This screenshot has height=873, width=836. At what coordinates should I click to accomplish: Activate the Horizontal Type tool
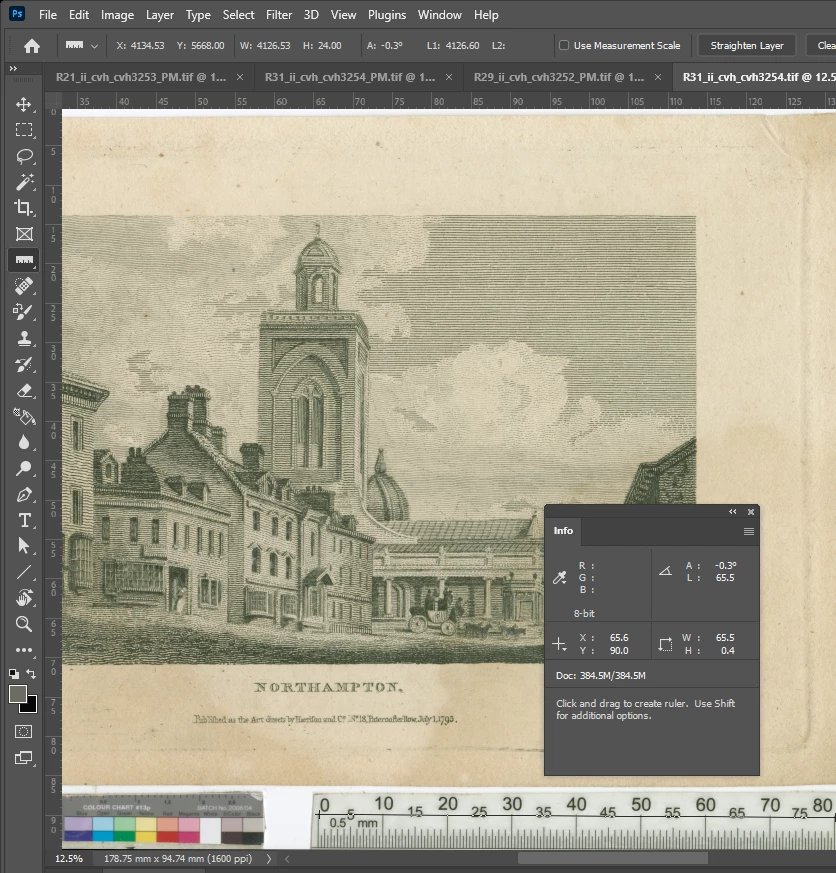pyautogui.click(x=24, y=520)
